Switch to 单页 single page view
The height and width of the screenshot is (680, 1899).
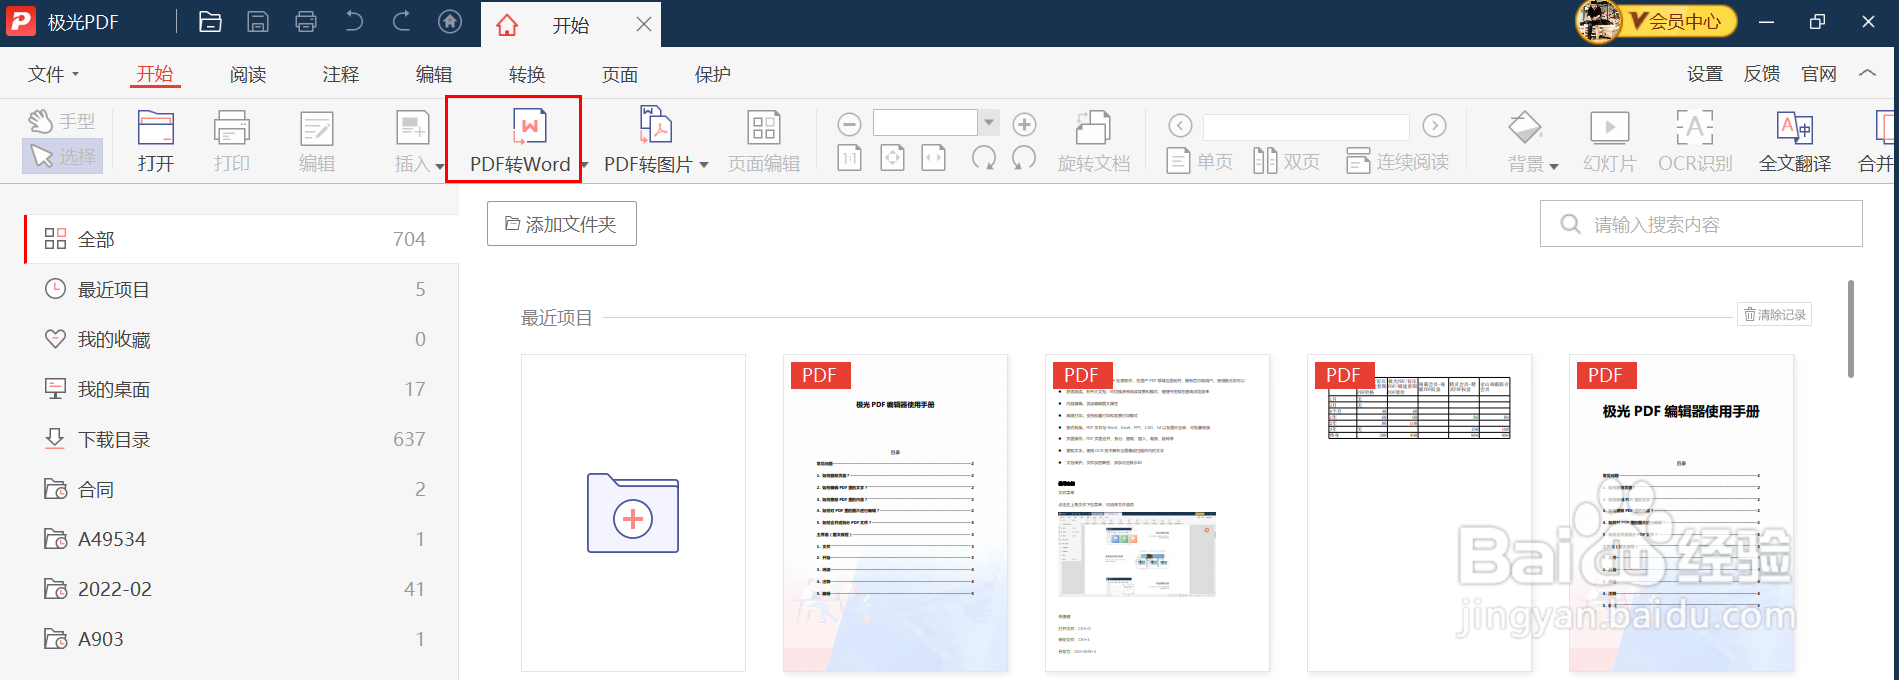tap(1199, 161)
